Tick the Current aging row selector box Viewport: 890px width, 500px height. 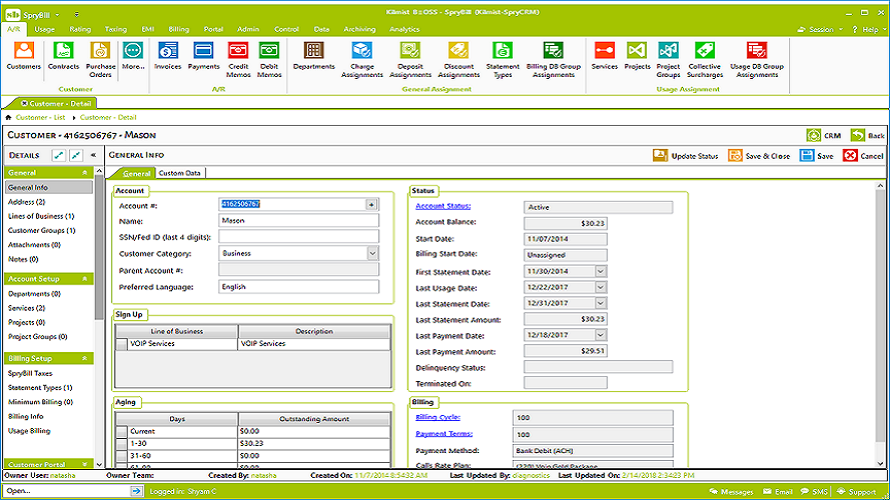pos(121,431)
